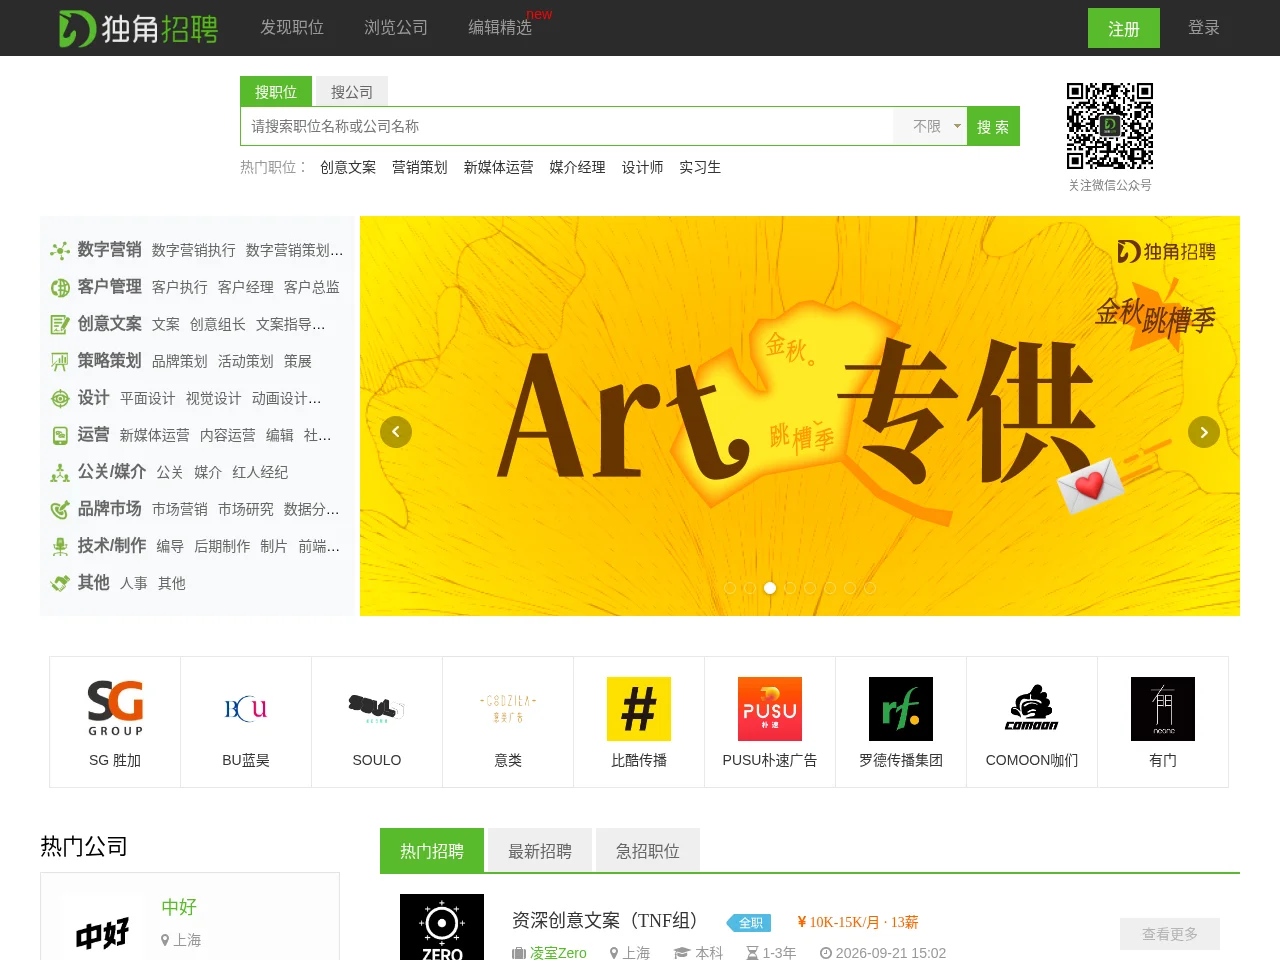Click the 查看更多 button
The height and width of the screenshot is (960, 1280).
(x=1170, y=934)
